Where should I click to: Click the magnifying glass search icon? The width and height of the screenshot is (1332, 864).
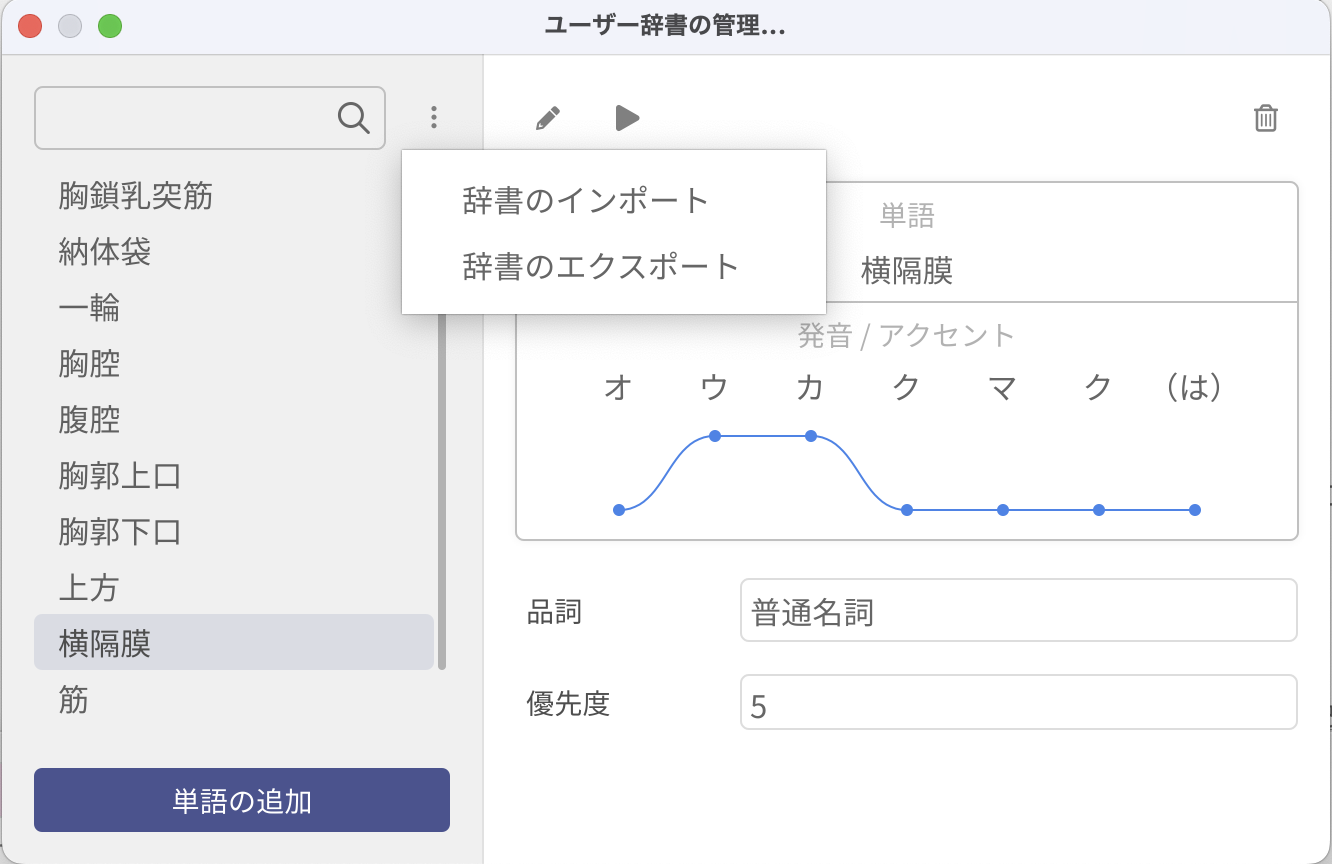pos(354,118)
